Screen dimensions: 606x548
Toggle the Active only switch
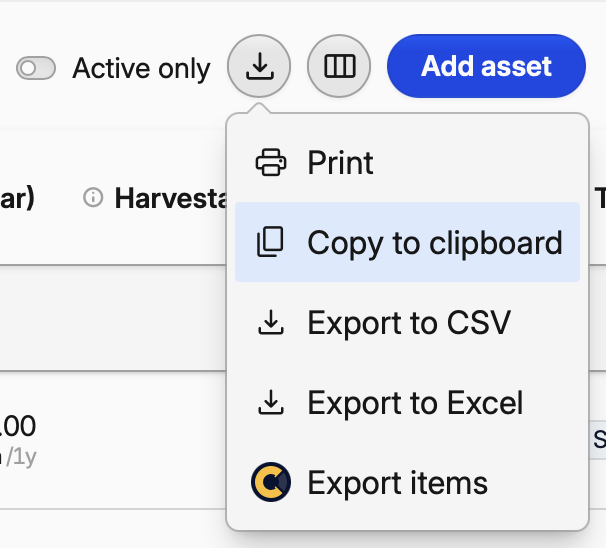tap(36, 68)
